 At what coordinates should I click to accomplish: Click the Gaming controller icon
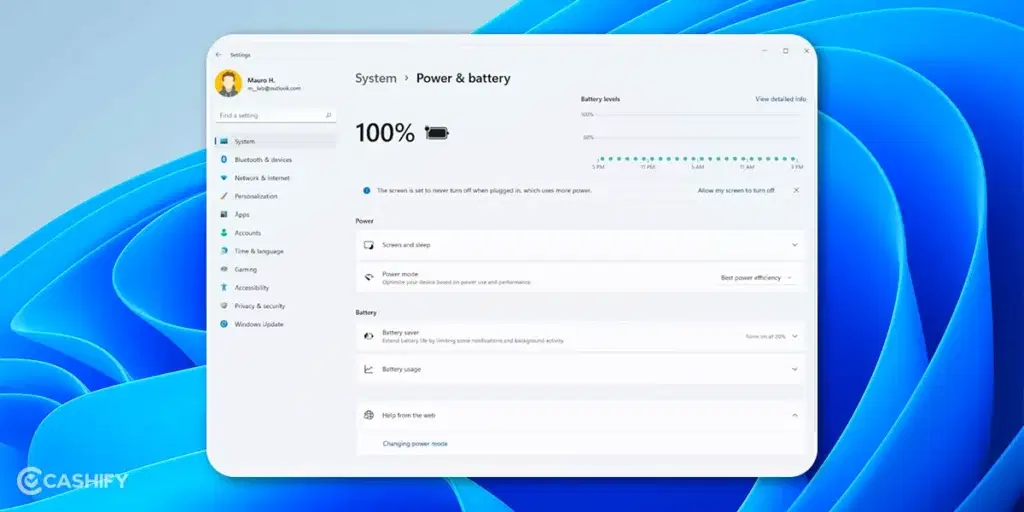click(x=223, y=269)
